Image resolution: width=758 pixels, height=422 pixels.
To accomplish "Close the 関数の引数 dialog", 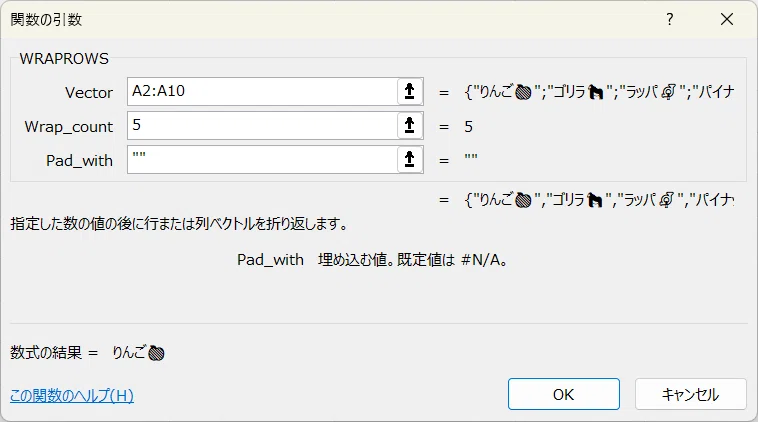I will (727, 19).
